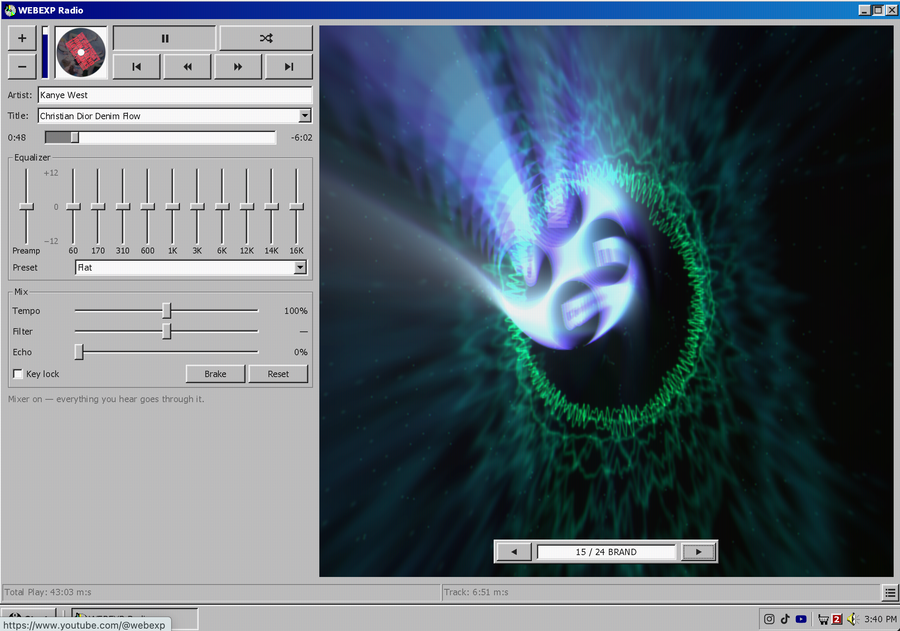The height and width of the screenshot is (631, 900).
Task: Enable the Key lock checkbox
Action: pyautogui.click(x=18, y=374)
